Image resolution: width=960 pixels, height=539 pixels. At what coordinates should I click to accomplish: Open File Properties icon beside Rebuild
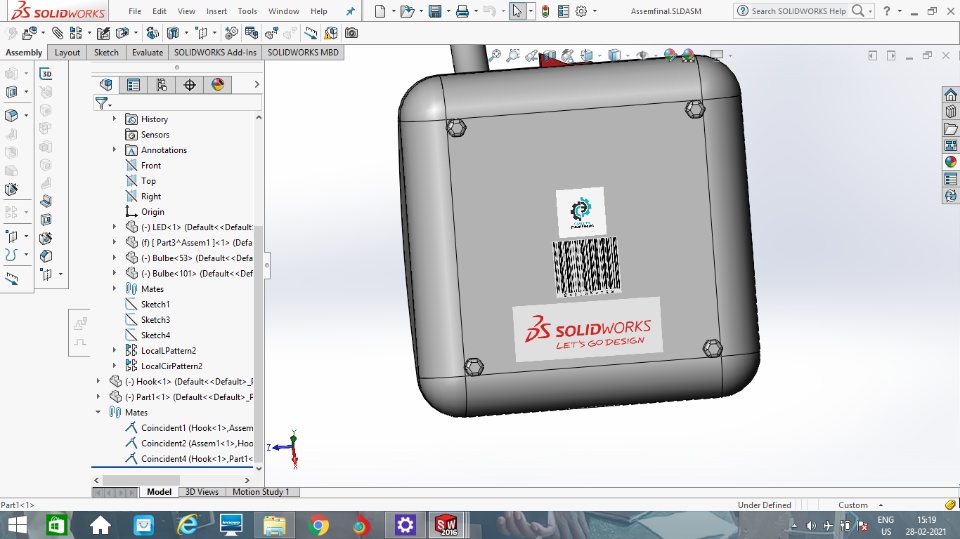(x=563, y=11)
